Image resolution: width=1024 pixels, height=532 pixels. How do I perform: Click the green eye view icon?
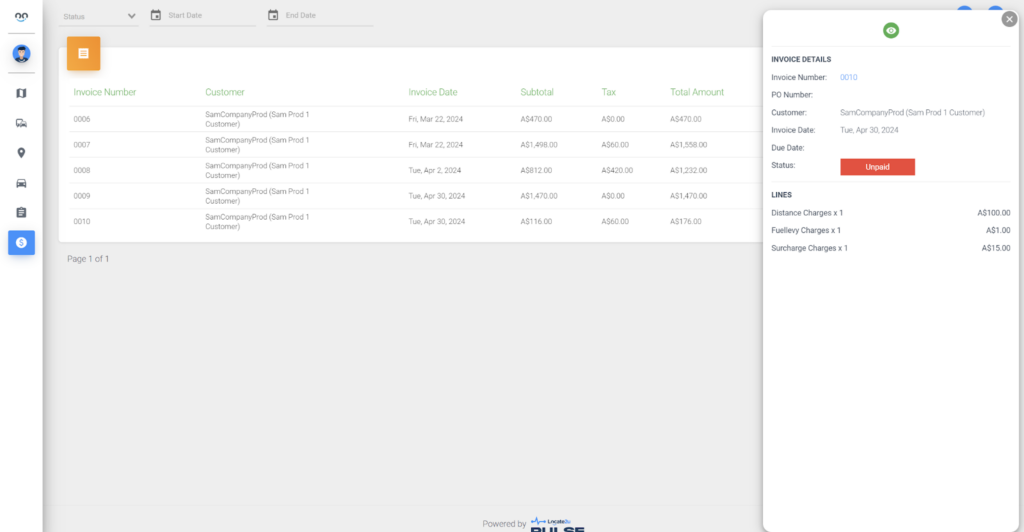click(x=891, y=30)
